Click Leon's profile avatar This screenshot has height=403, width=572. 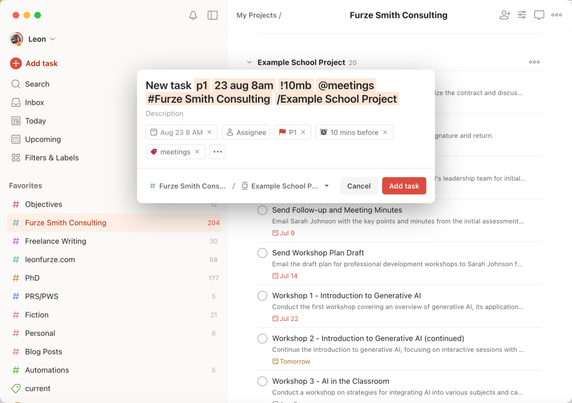click(x=16, y=39)
